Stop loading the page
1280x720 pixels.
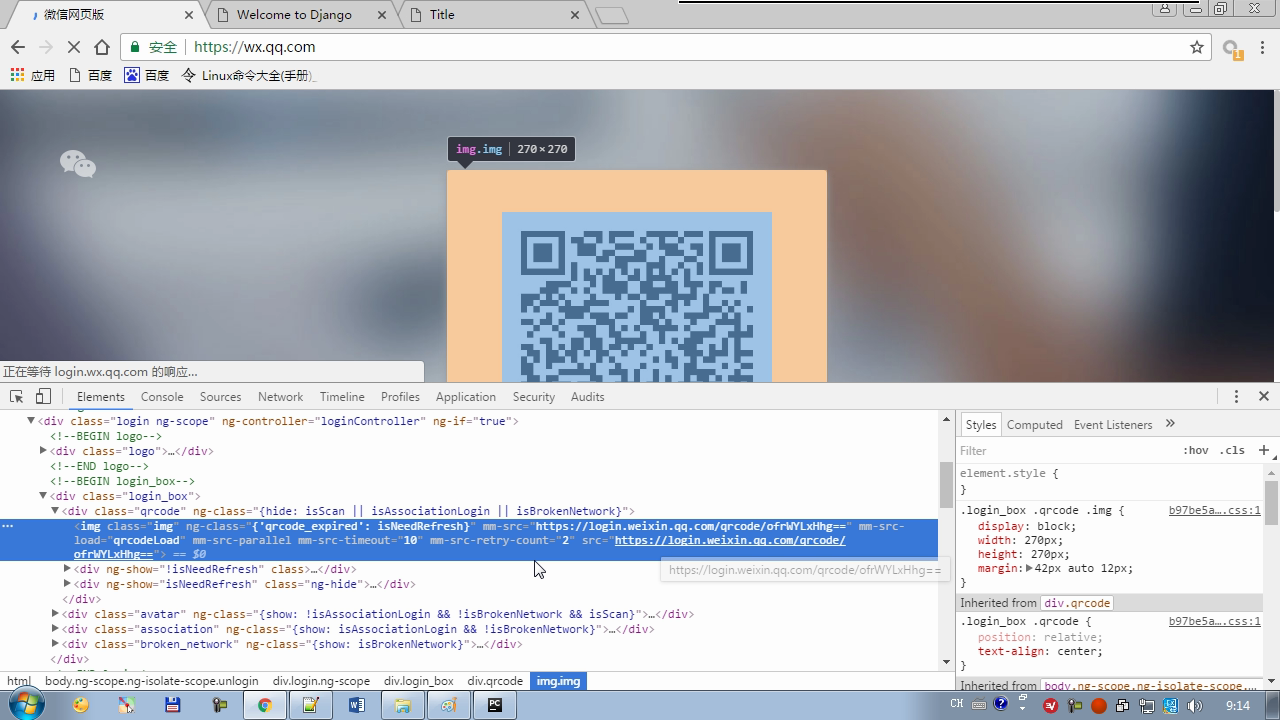(74, 47)
